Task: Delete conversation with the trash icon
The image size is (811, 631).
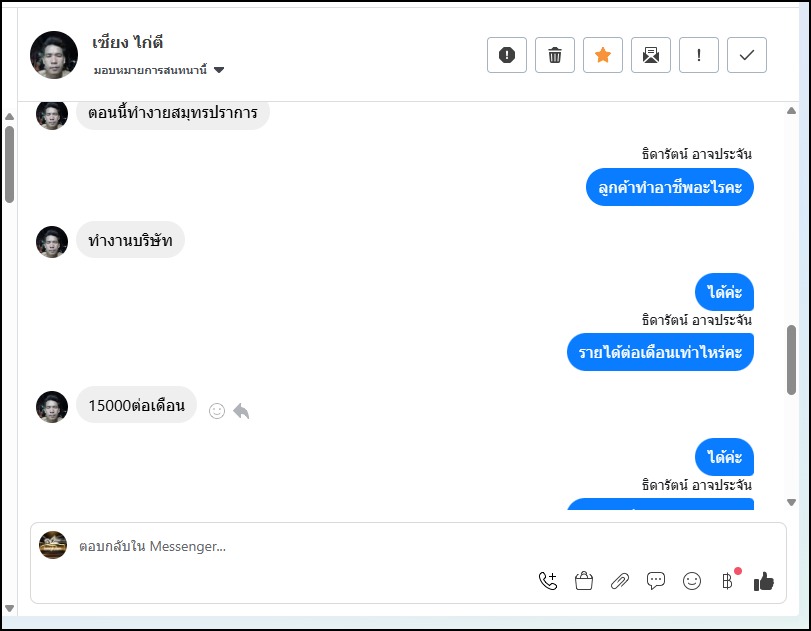Action: click(555, 56)
